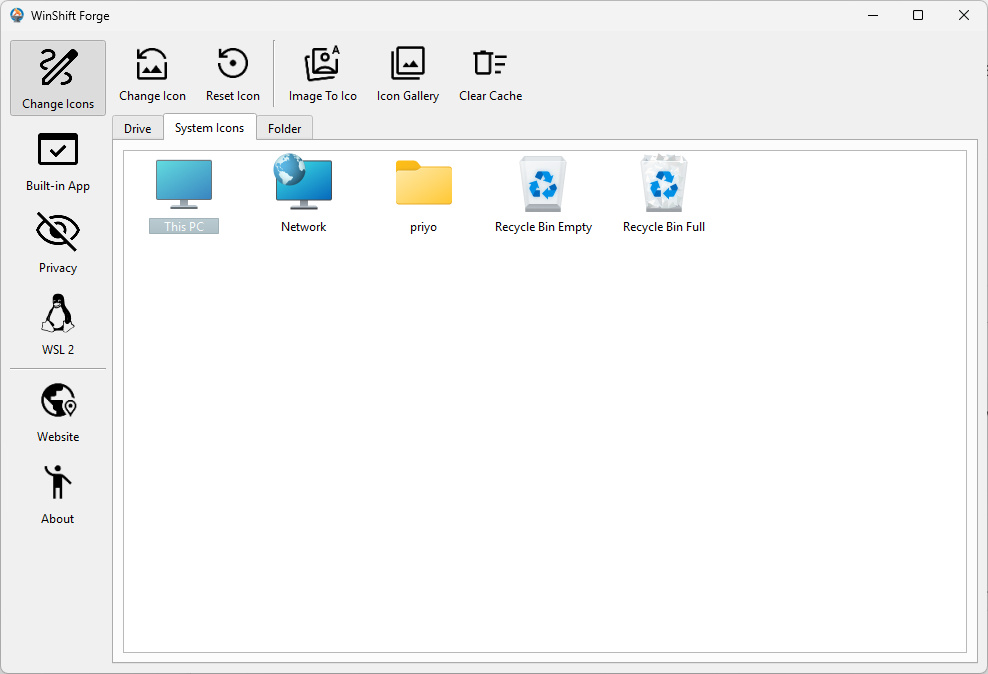Open the Icon Gallery
Screen dimensions: 988x674
407,75
